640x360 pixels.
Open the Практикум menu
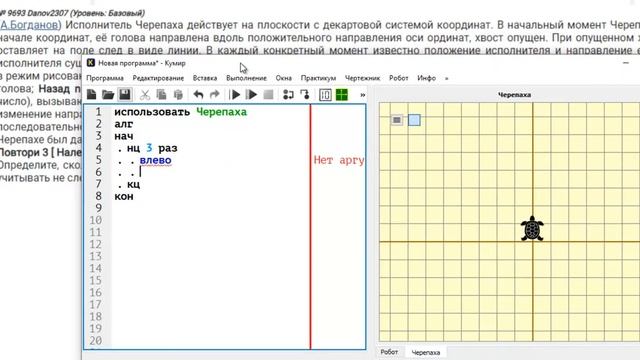point(318,78)
